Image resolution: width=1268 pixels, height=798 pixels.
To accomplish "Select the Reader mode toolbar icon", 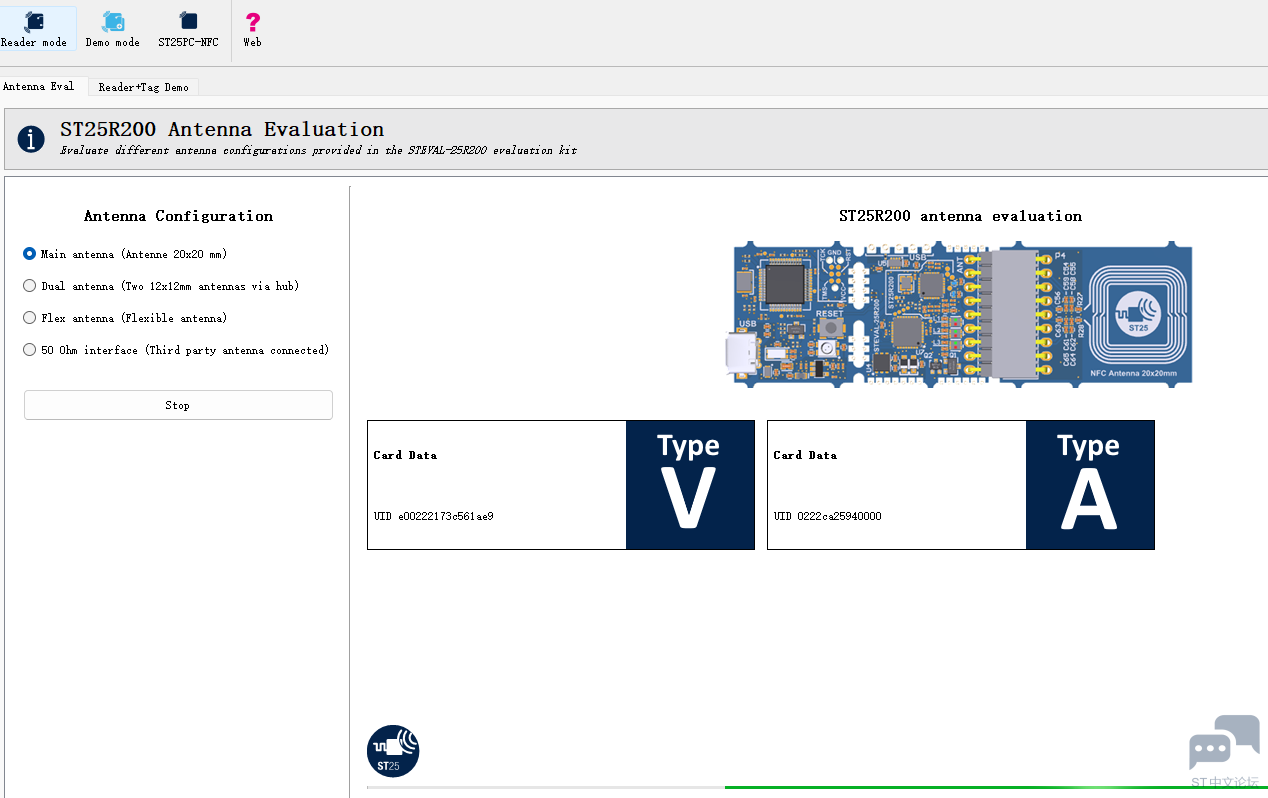I will 34,22.
